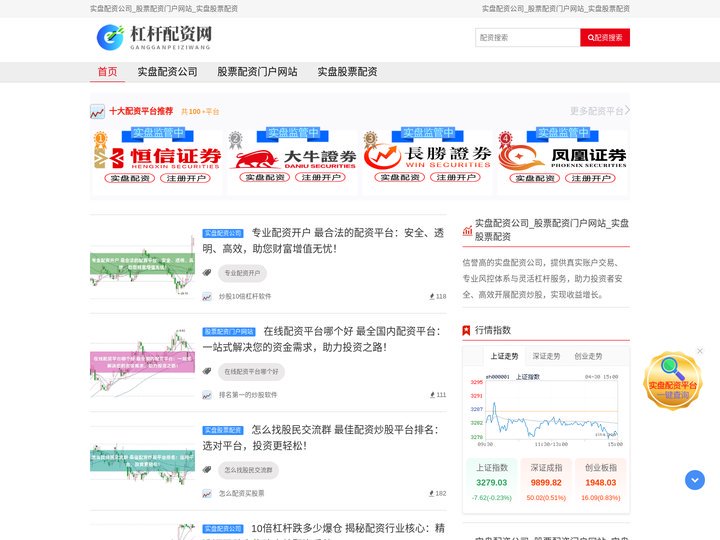The width and height of the screenshot is (720, 540).
Task: Close the floating 实盘配资平台 badge
Action: (700, 351)
